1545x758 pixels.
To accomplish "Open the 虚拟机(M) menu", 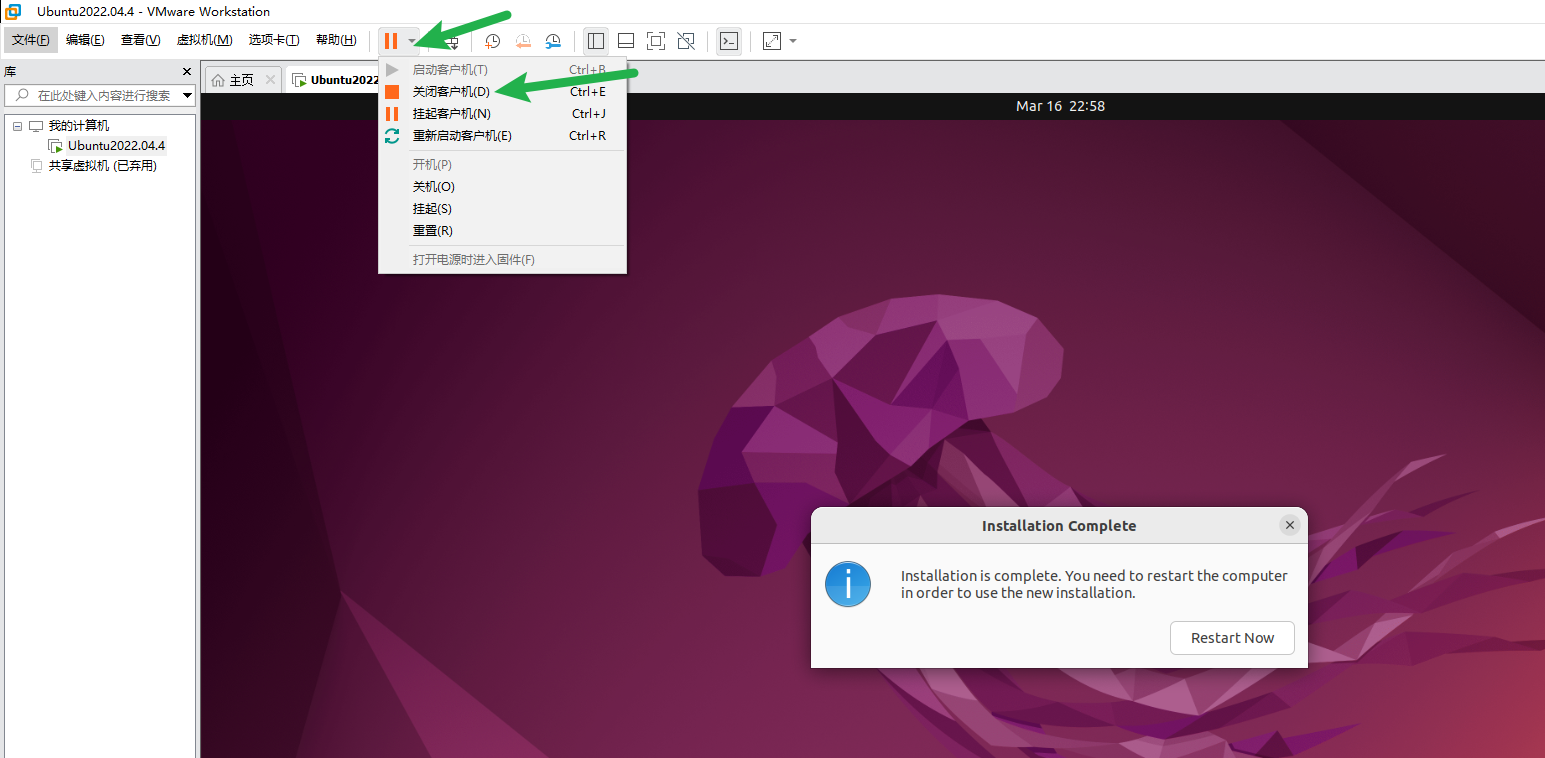I will pos(204,40).
